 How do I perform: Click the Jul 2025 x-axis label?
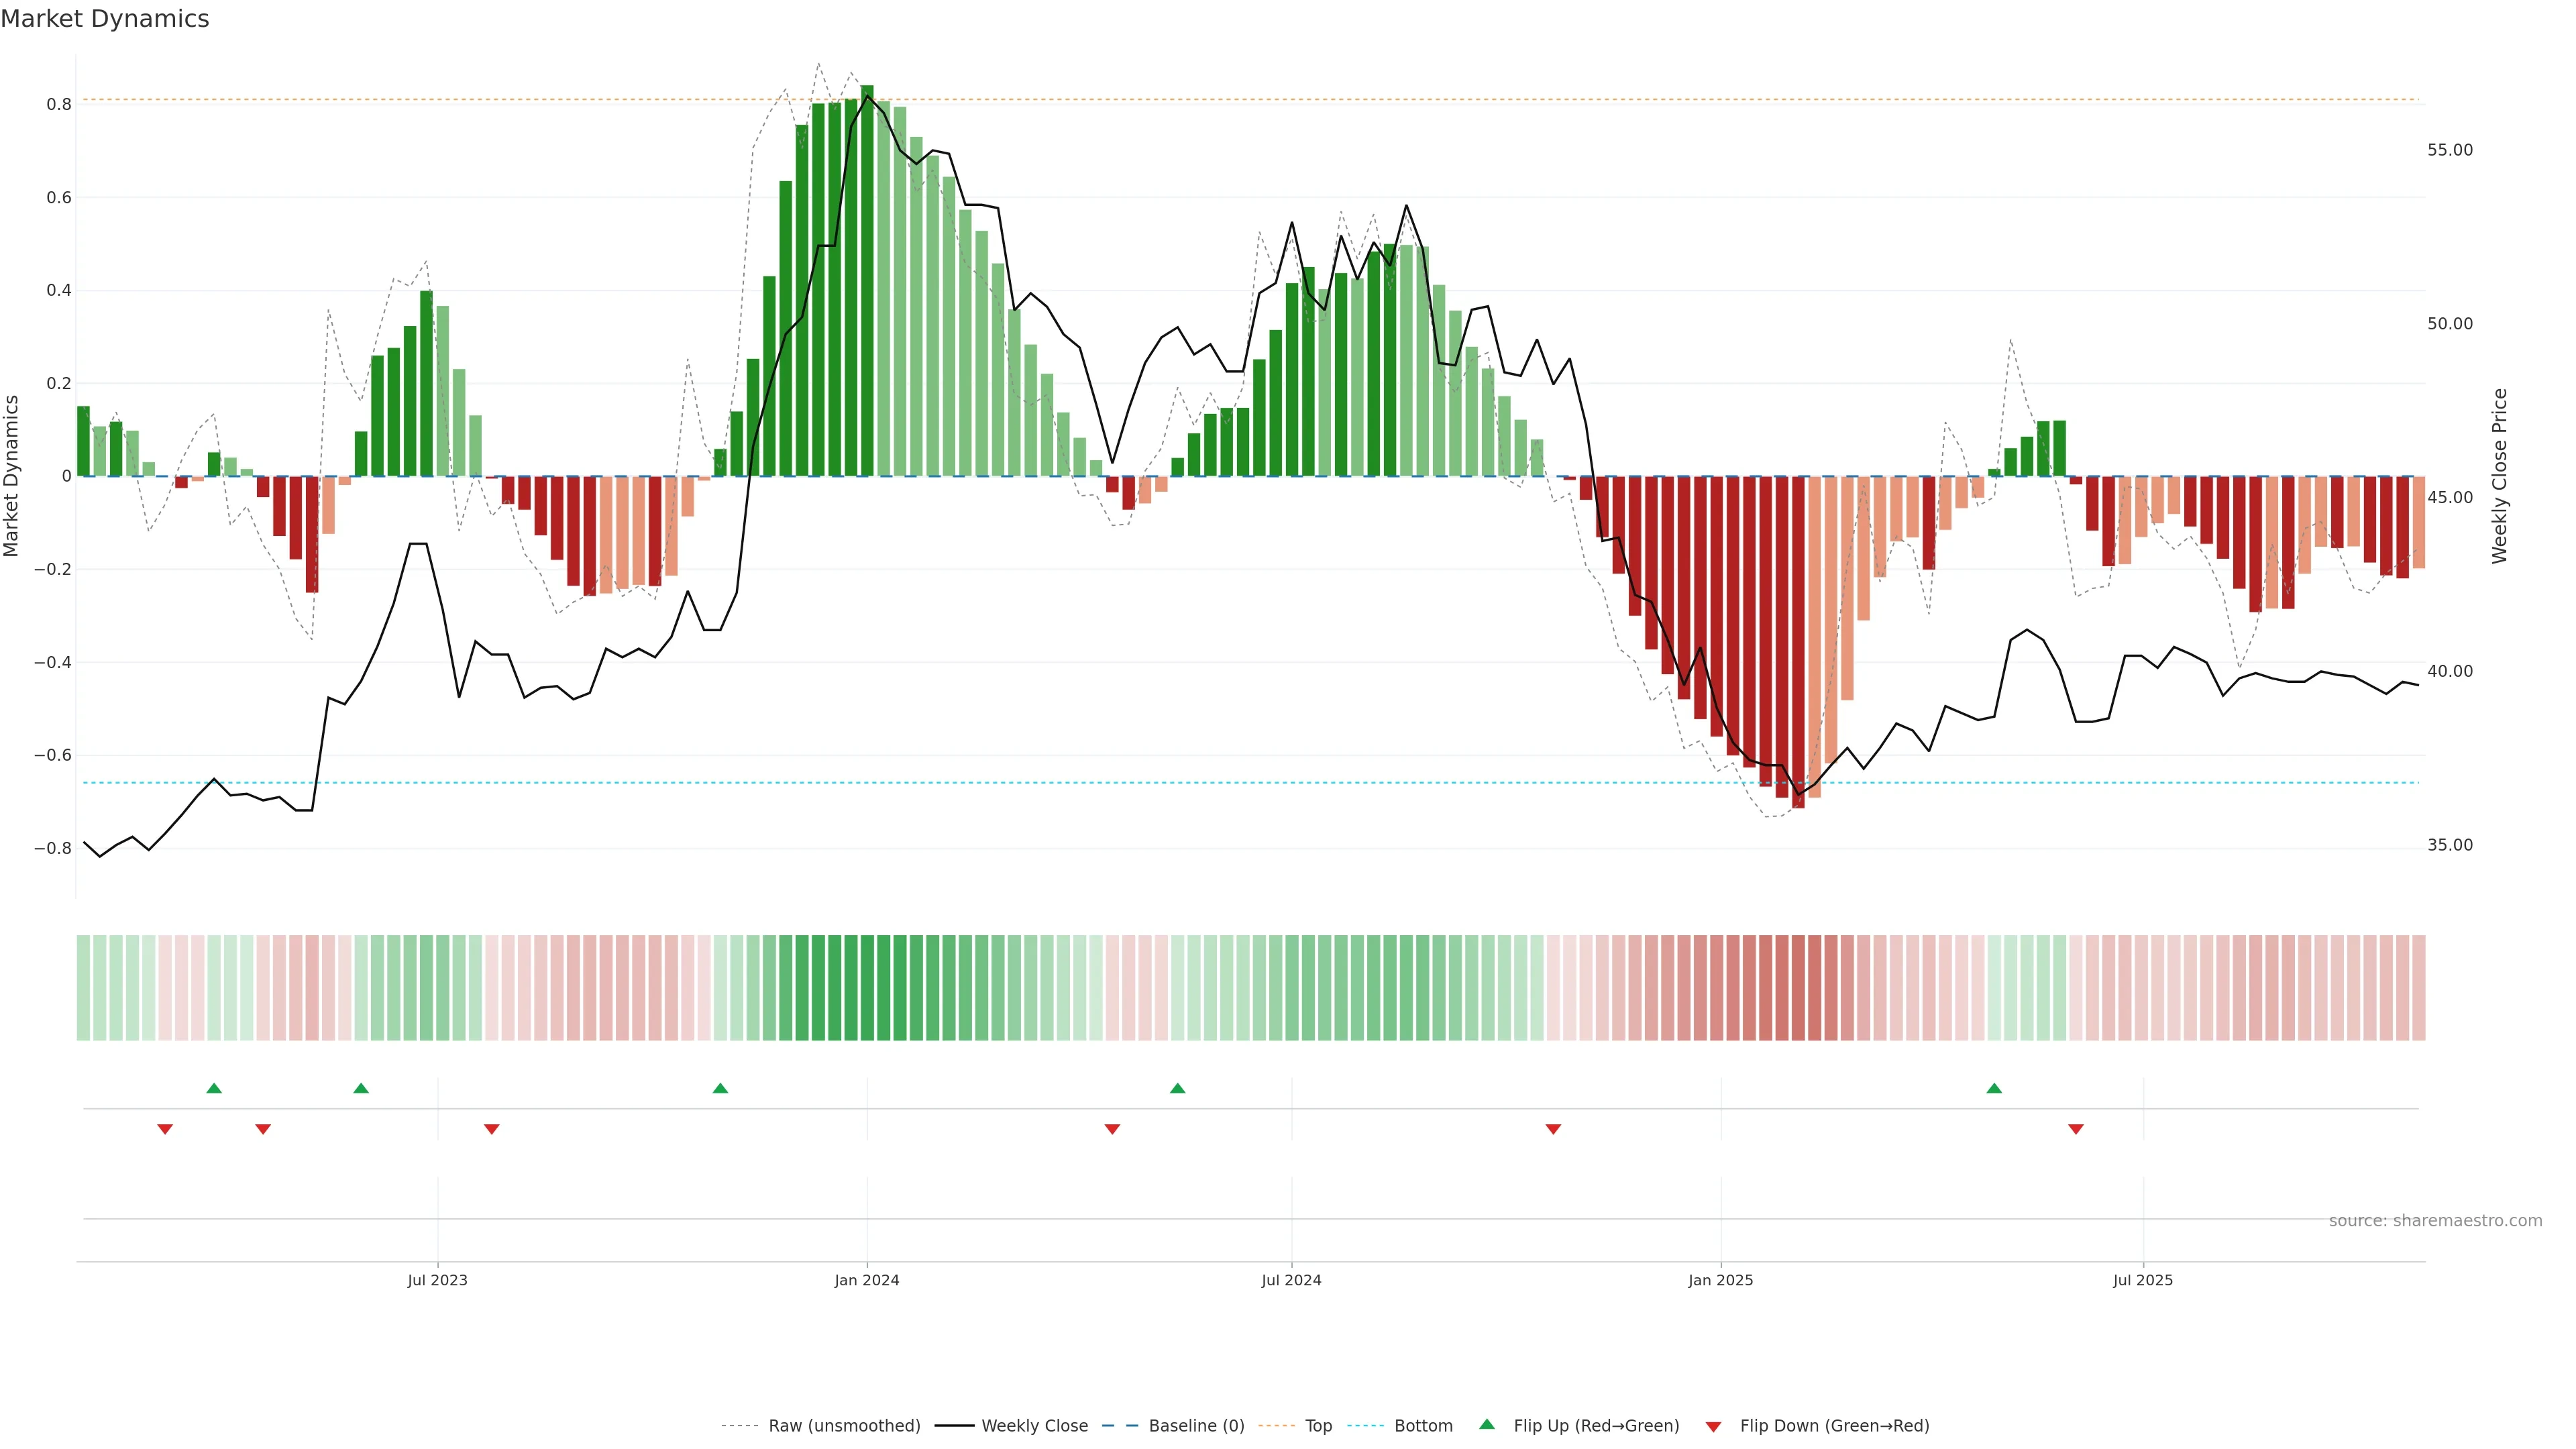(x=2142, y=1280)
